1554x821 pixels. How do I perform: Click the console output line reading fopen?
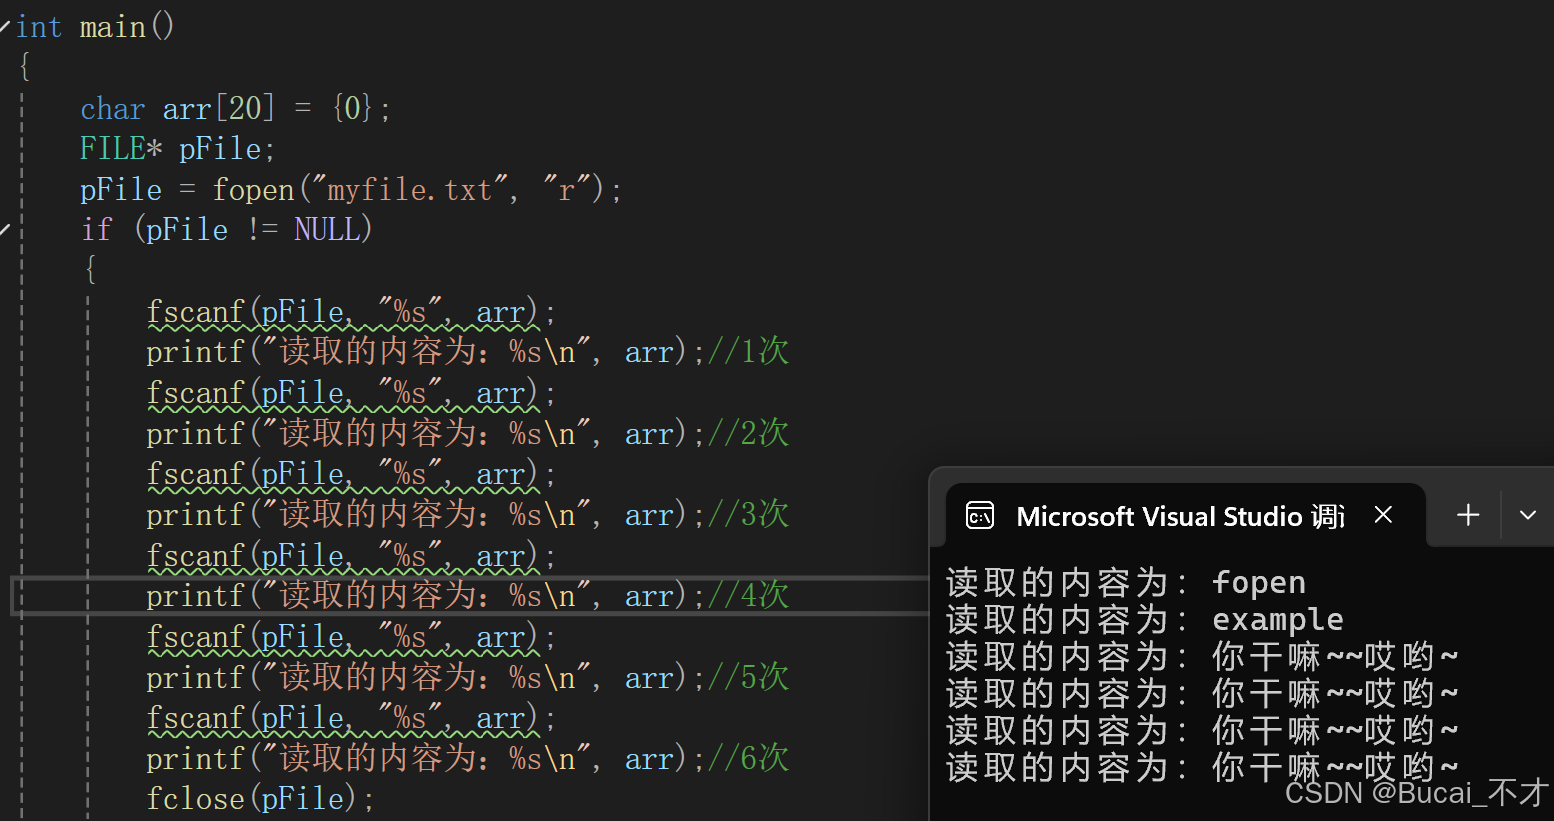[x=1126, y=583]
